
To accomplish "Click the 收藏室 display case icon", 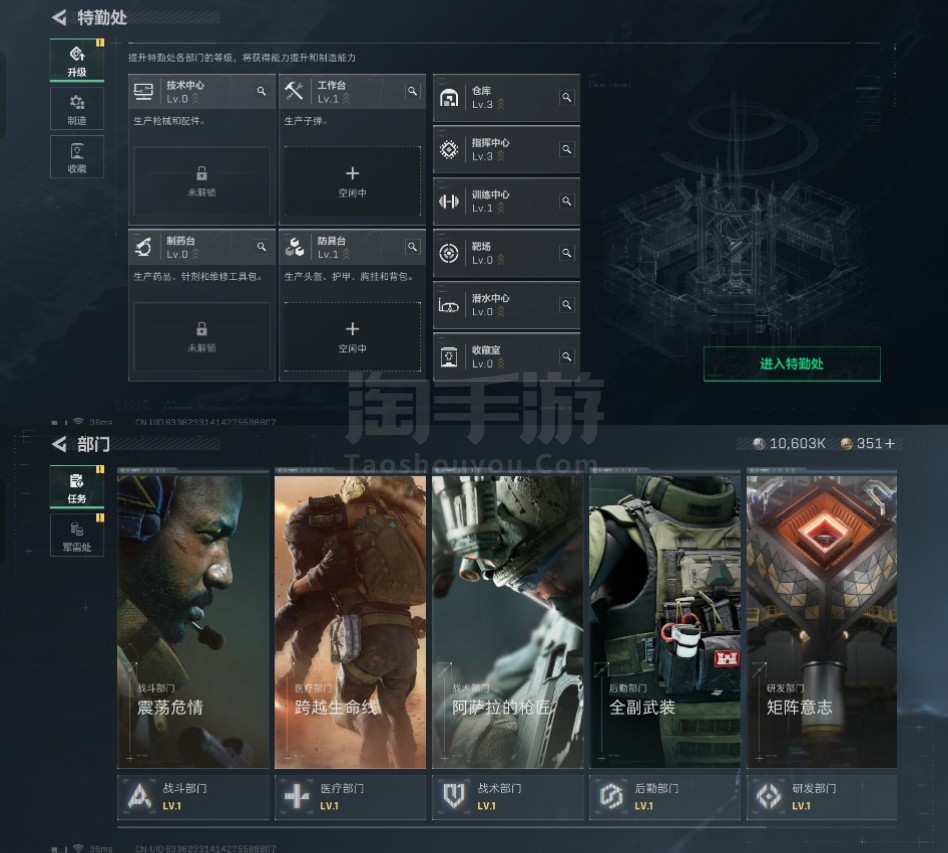I will click(x=449, y=357).
